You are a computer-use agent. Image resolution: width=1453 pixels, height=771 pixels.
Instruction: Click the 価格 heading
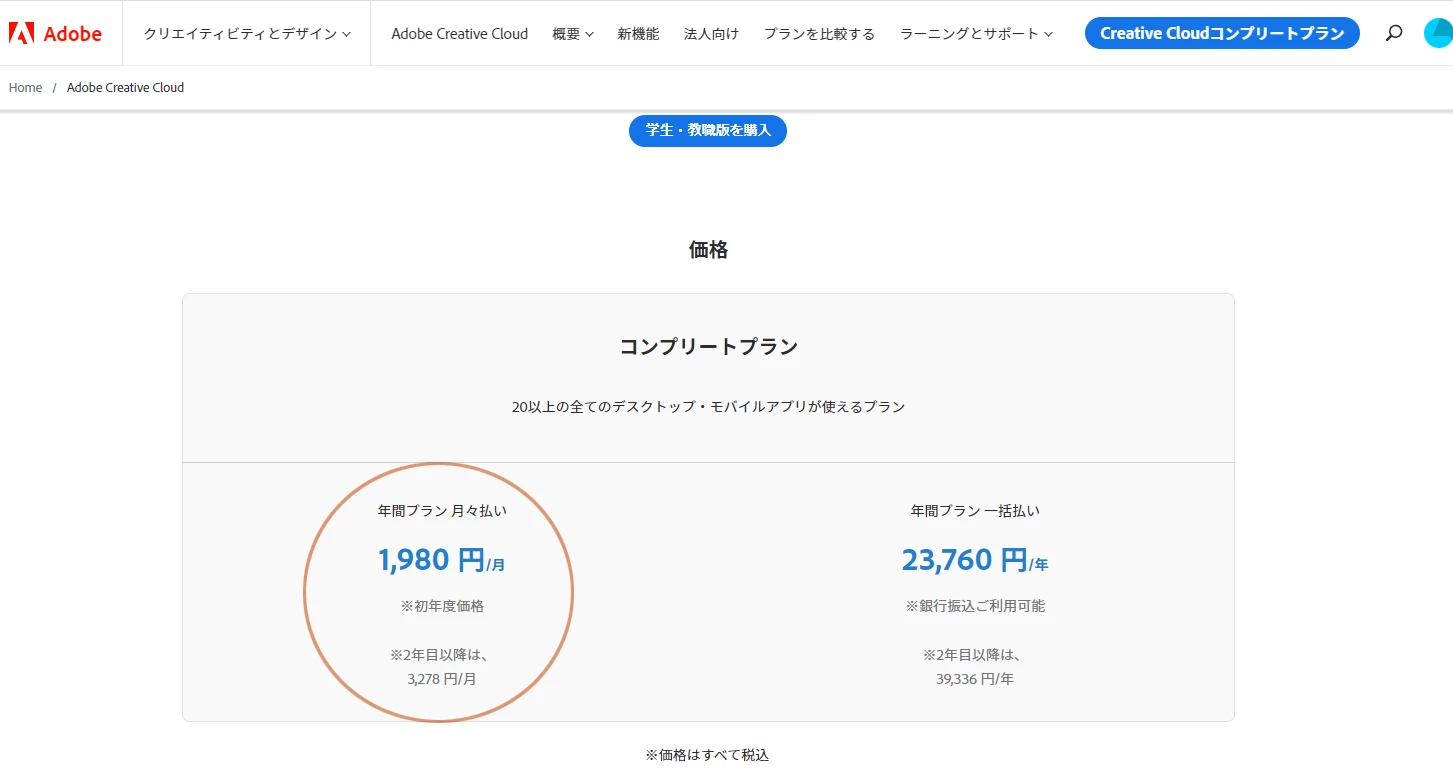[x=708, y=250]
